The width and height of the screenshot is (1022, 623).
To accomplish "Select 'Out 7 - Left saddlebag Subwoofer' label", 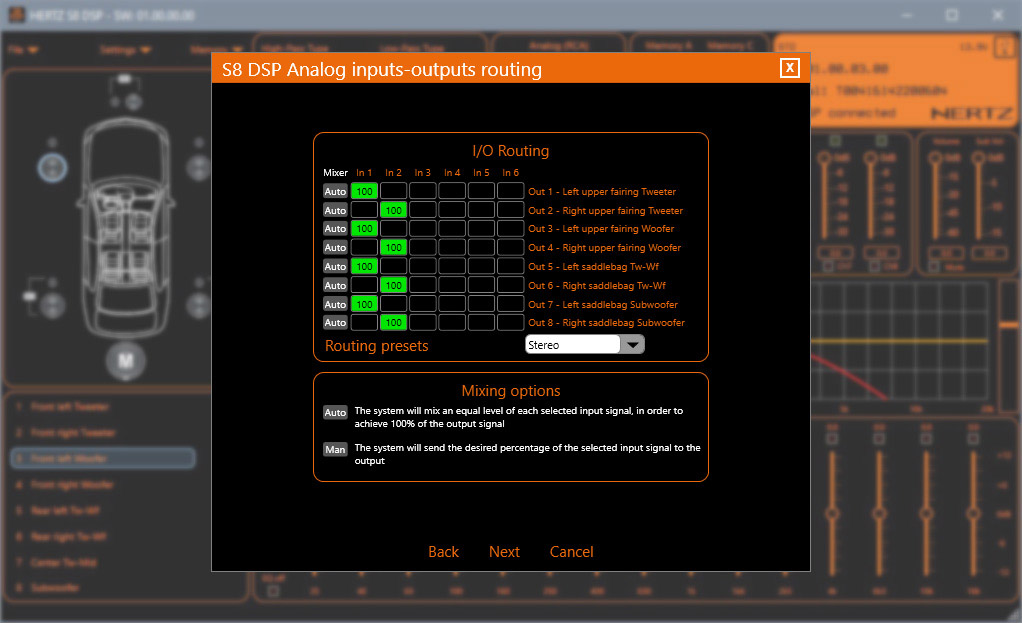I will [x=603, y=304].
